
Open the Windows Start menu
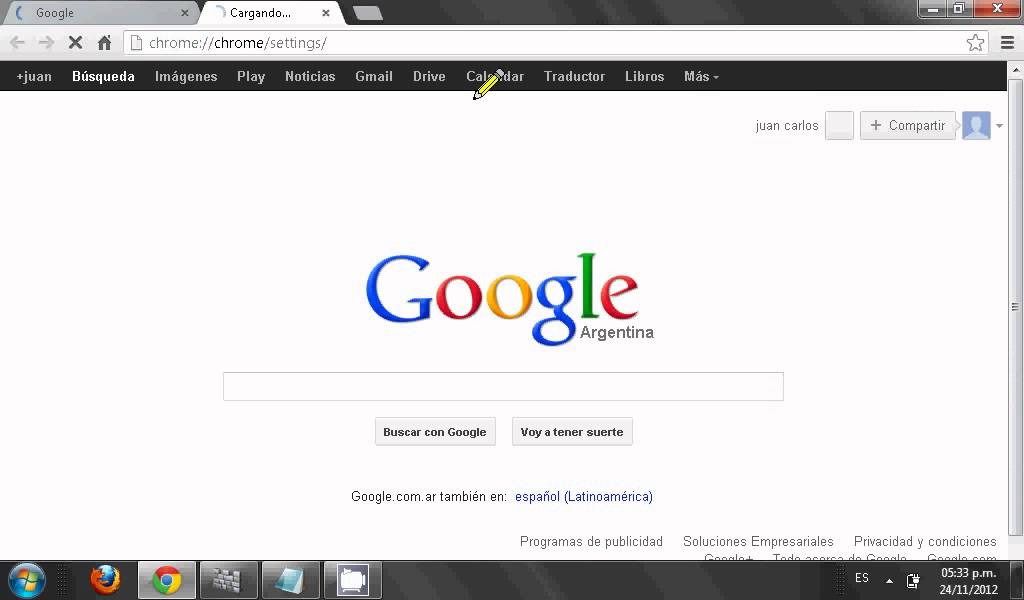[26, 580]
